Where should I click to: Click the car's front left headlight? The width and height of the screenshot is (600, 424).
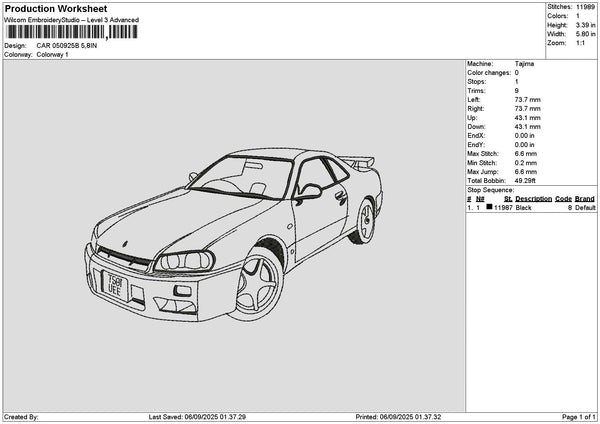pyautogui.click(x=196, y=261)
